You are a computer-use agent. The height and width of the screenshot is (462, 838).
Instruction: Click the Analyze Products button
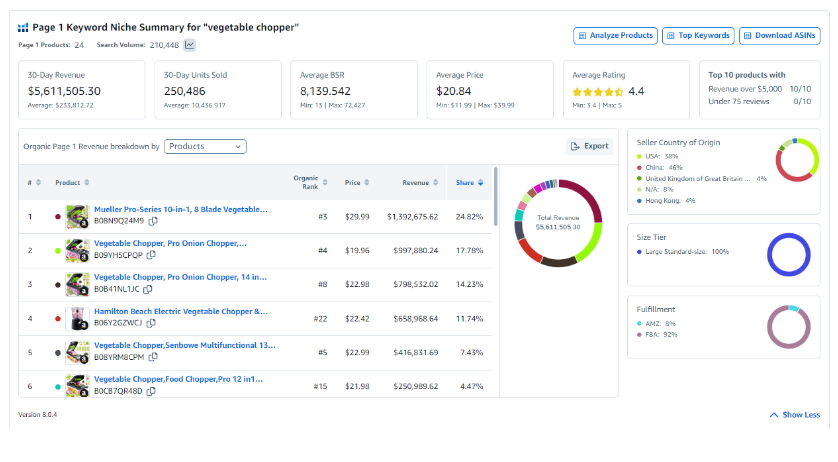(x=615, y=36)
